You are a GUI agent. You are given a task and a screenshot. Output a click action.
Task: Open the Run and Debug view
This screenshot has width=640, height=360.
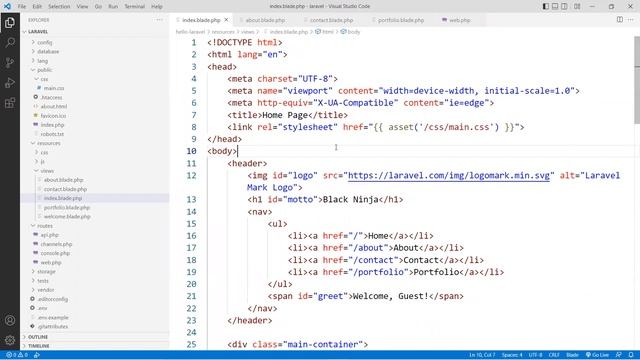(10, 82)
